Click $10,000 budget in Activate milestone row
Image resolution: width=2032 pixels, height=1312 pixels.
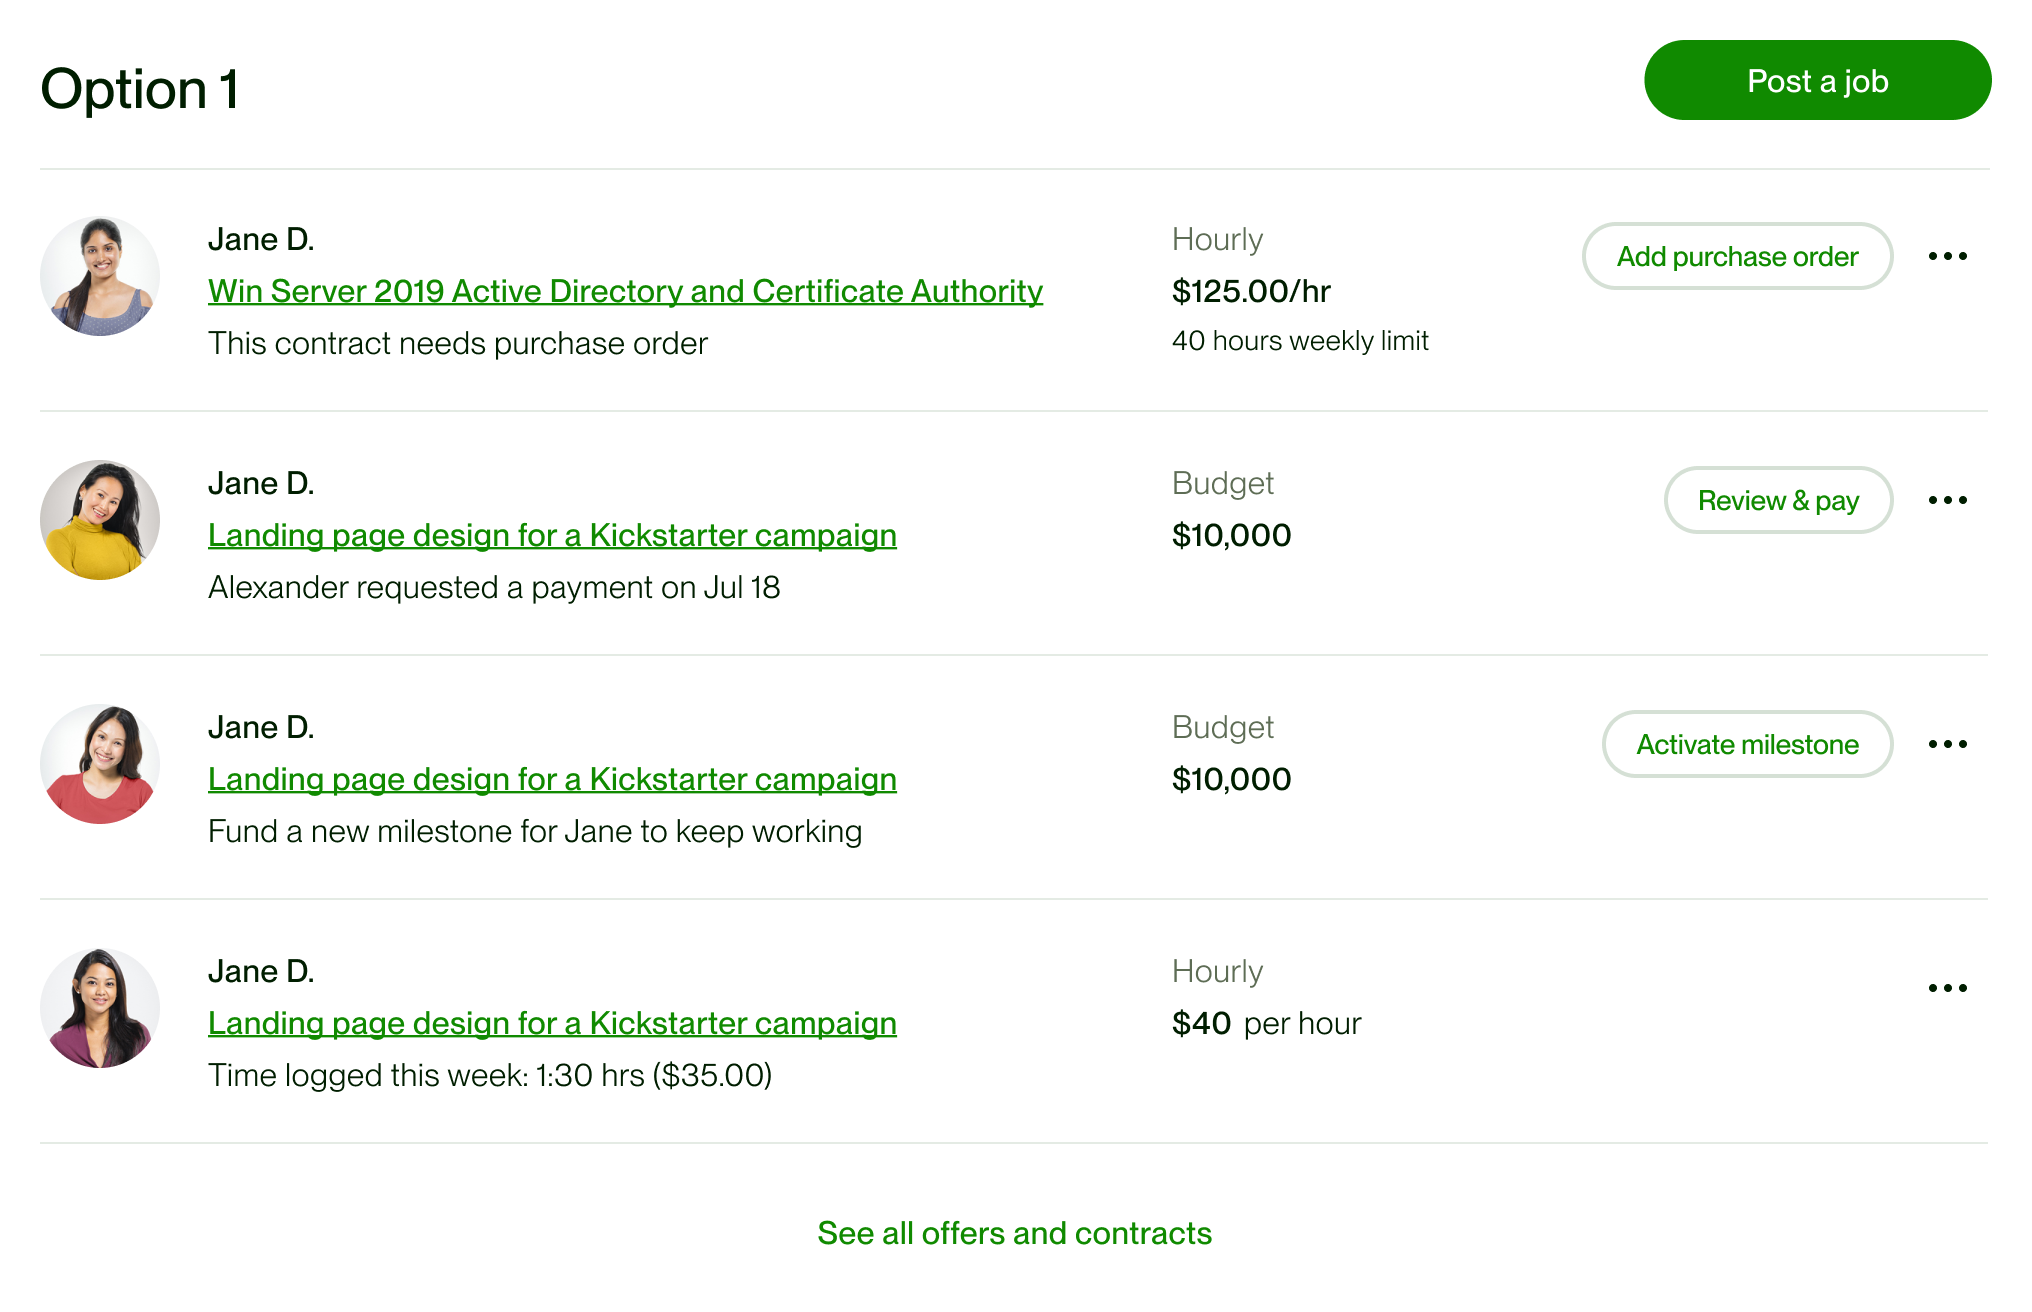tap(1231, 779)
